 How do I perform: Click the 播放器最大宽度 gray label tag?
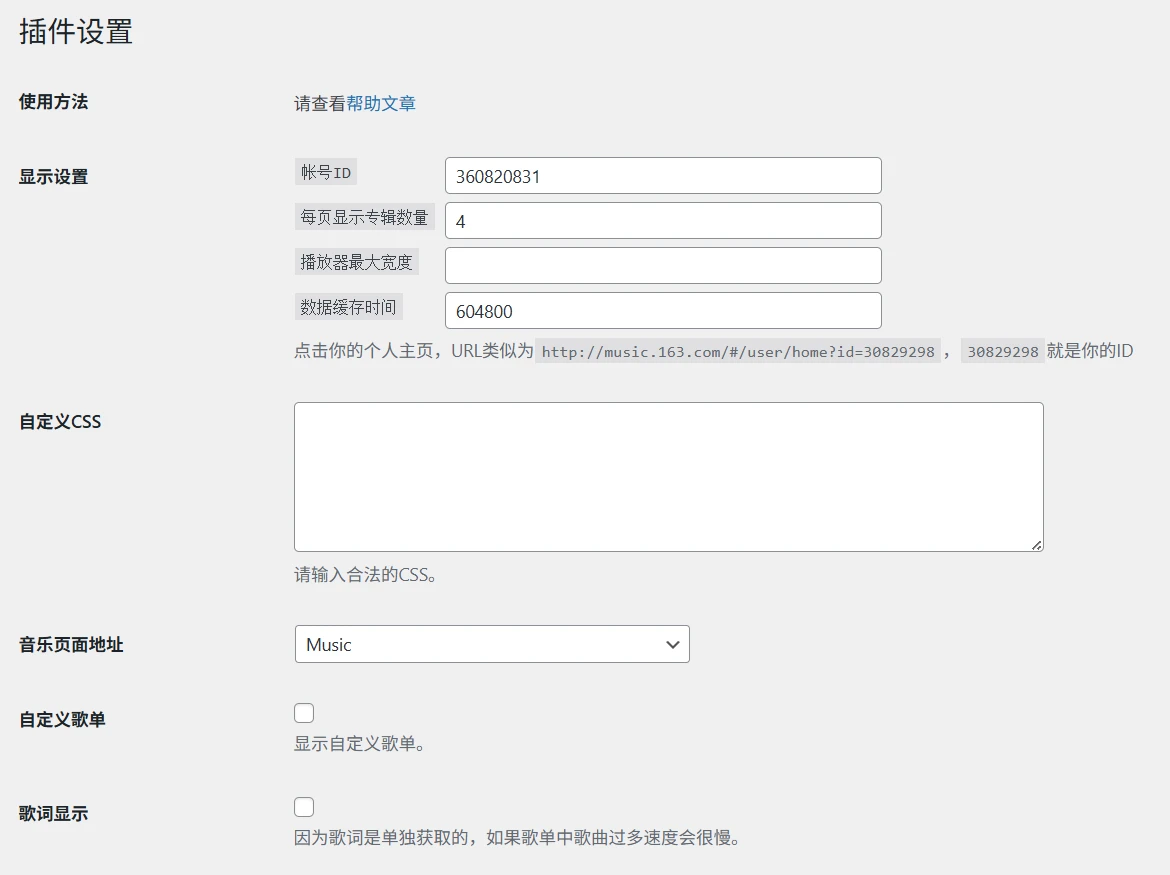click(x=356, y=262)
